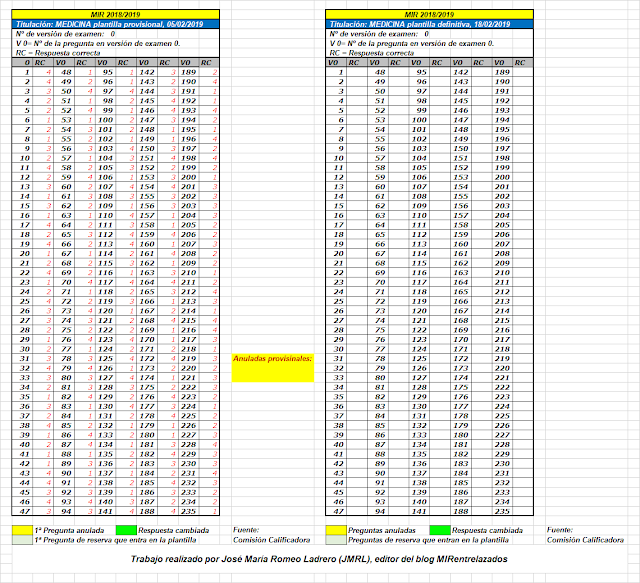This screenshot has height=583, width=640.
Task: Click '1ª Pregunta de reserva que entra en la plantilla'
Action: (x=116, y=540)
